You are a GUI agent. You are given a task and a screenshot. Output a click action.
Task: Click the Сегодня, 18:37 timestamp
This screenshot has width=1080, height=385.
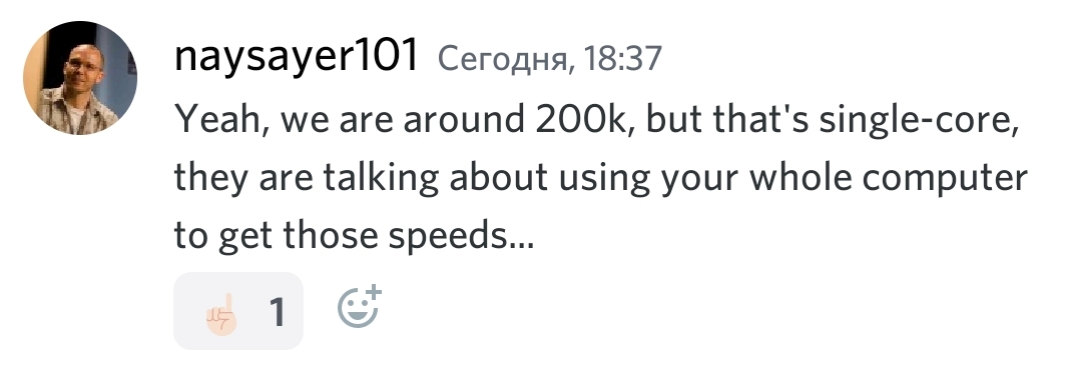click(x=549, y=59)
